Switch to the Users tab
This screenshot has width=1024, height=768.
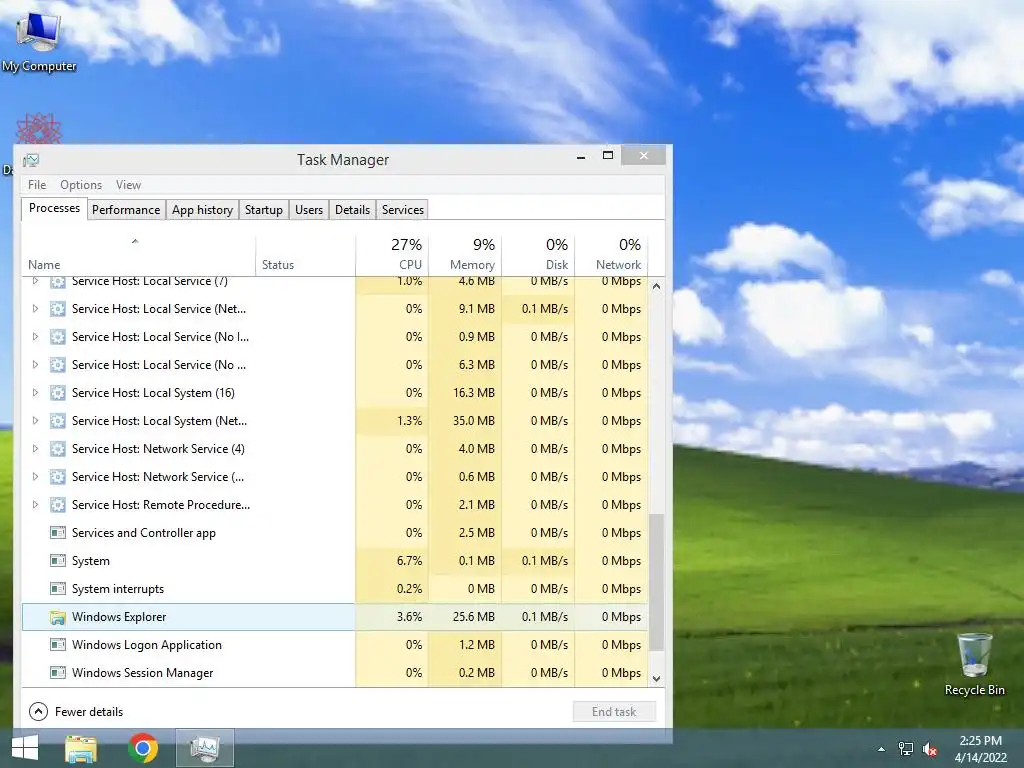(x=309, y=210)
